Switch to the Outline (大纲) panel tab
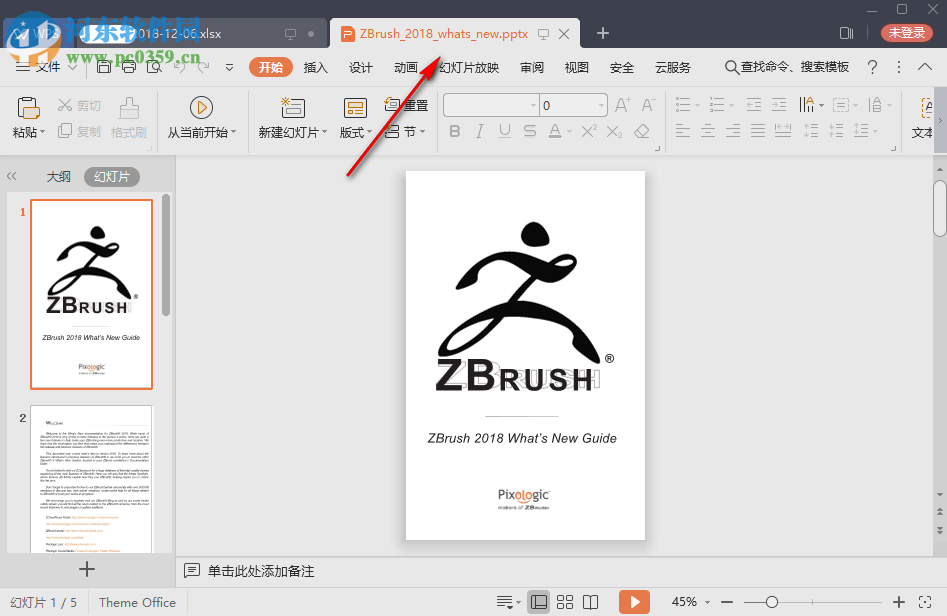 58,176
